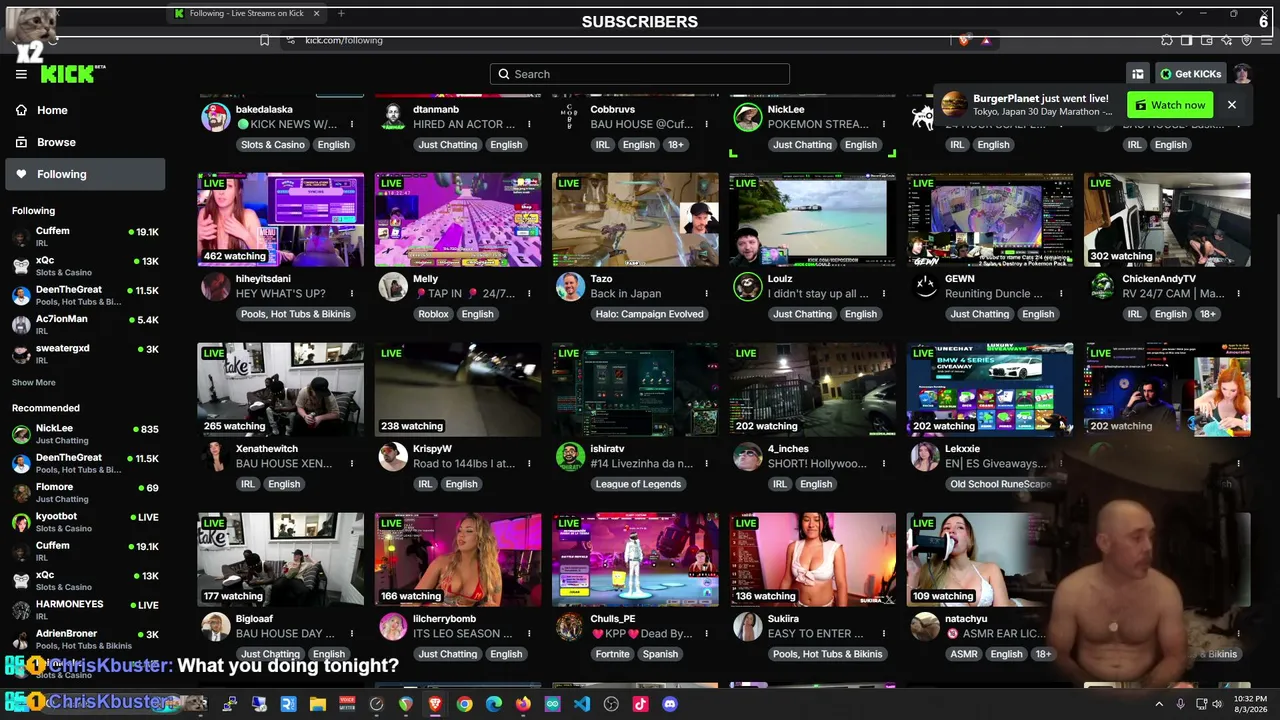Open the Brave Wallet icon

click(1206, 40)
